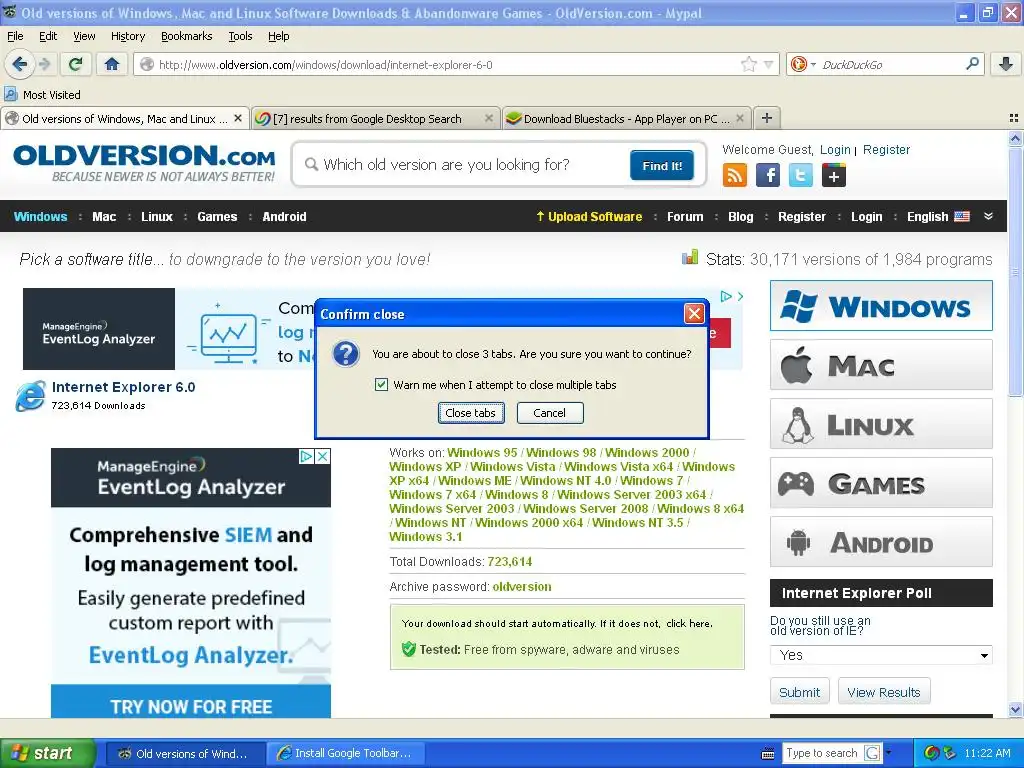
Task: Click the Google Desktop tray icon
Action: tap(932, 753)
